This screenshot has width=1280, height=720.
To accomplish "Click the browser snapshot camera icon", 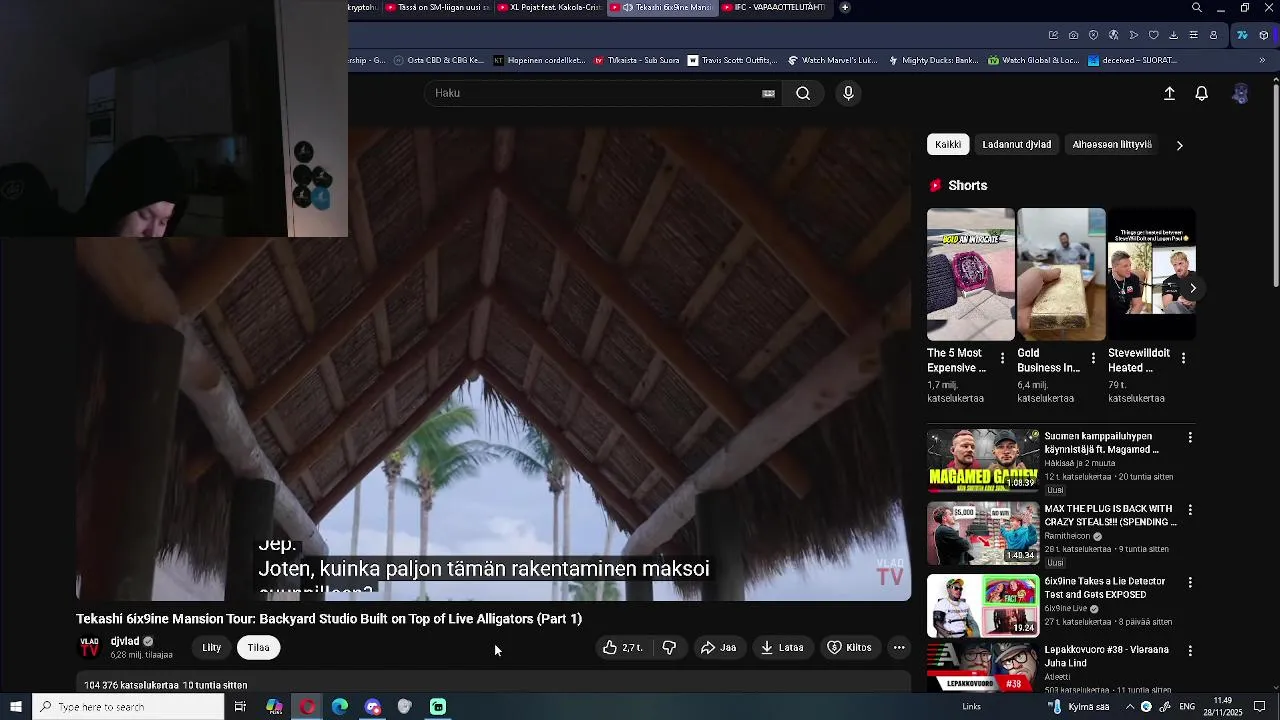I will tap(1073, 35).
